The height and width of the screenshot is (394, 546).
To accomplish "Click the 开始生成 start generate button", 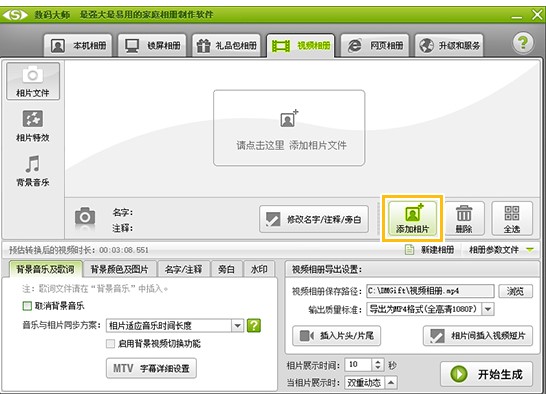I will [486, 374].
